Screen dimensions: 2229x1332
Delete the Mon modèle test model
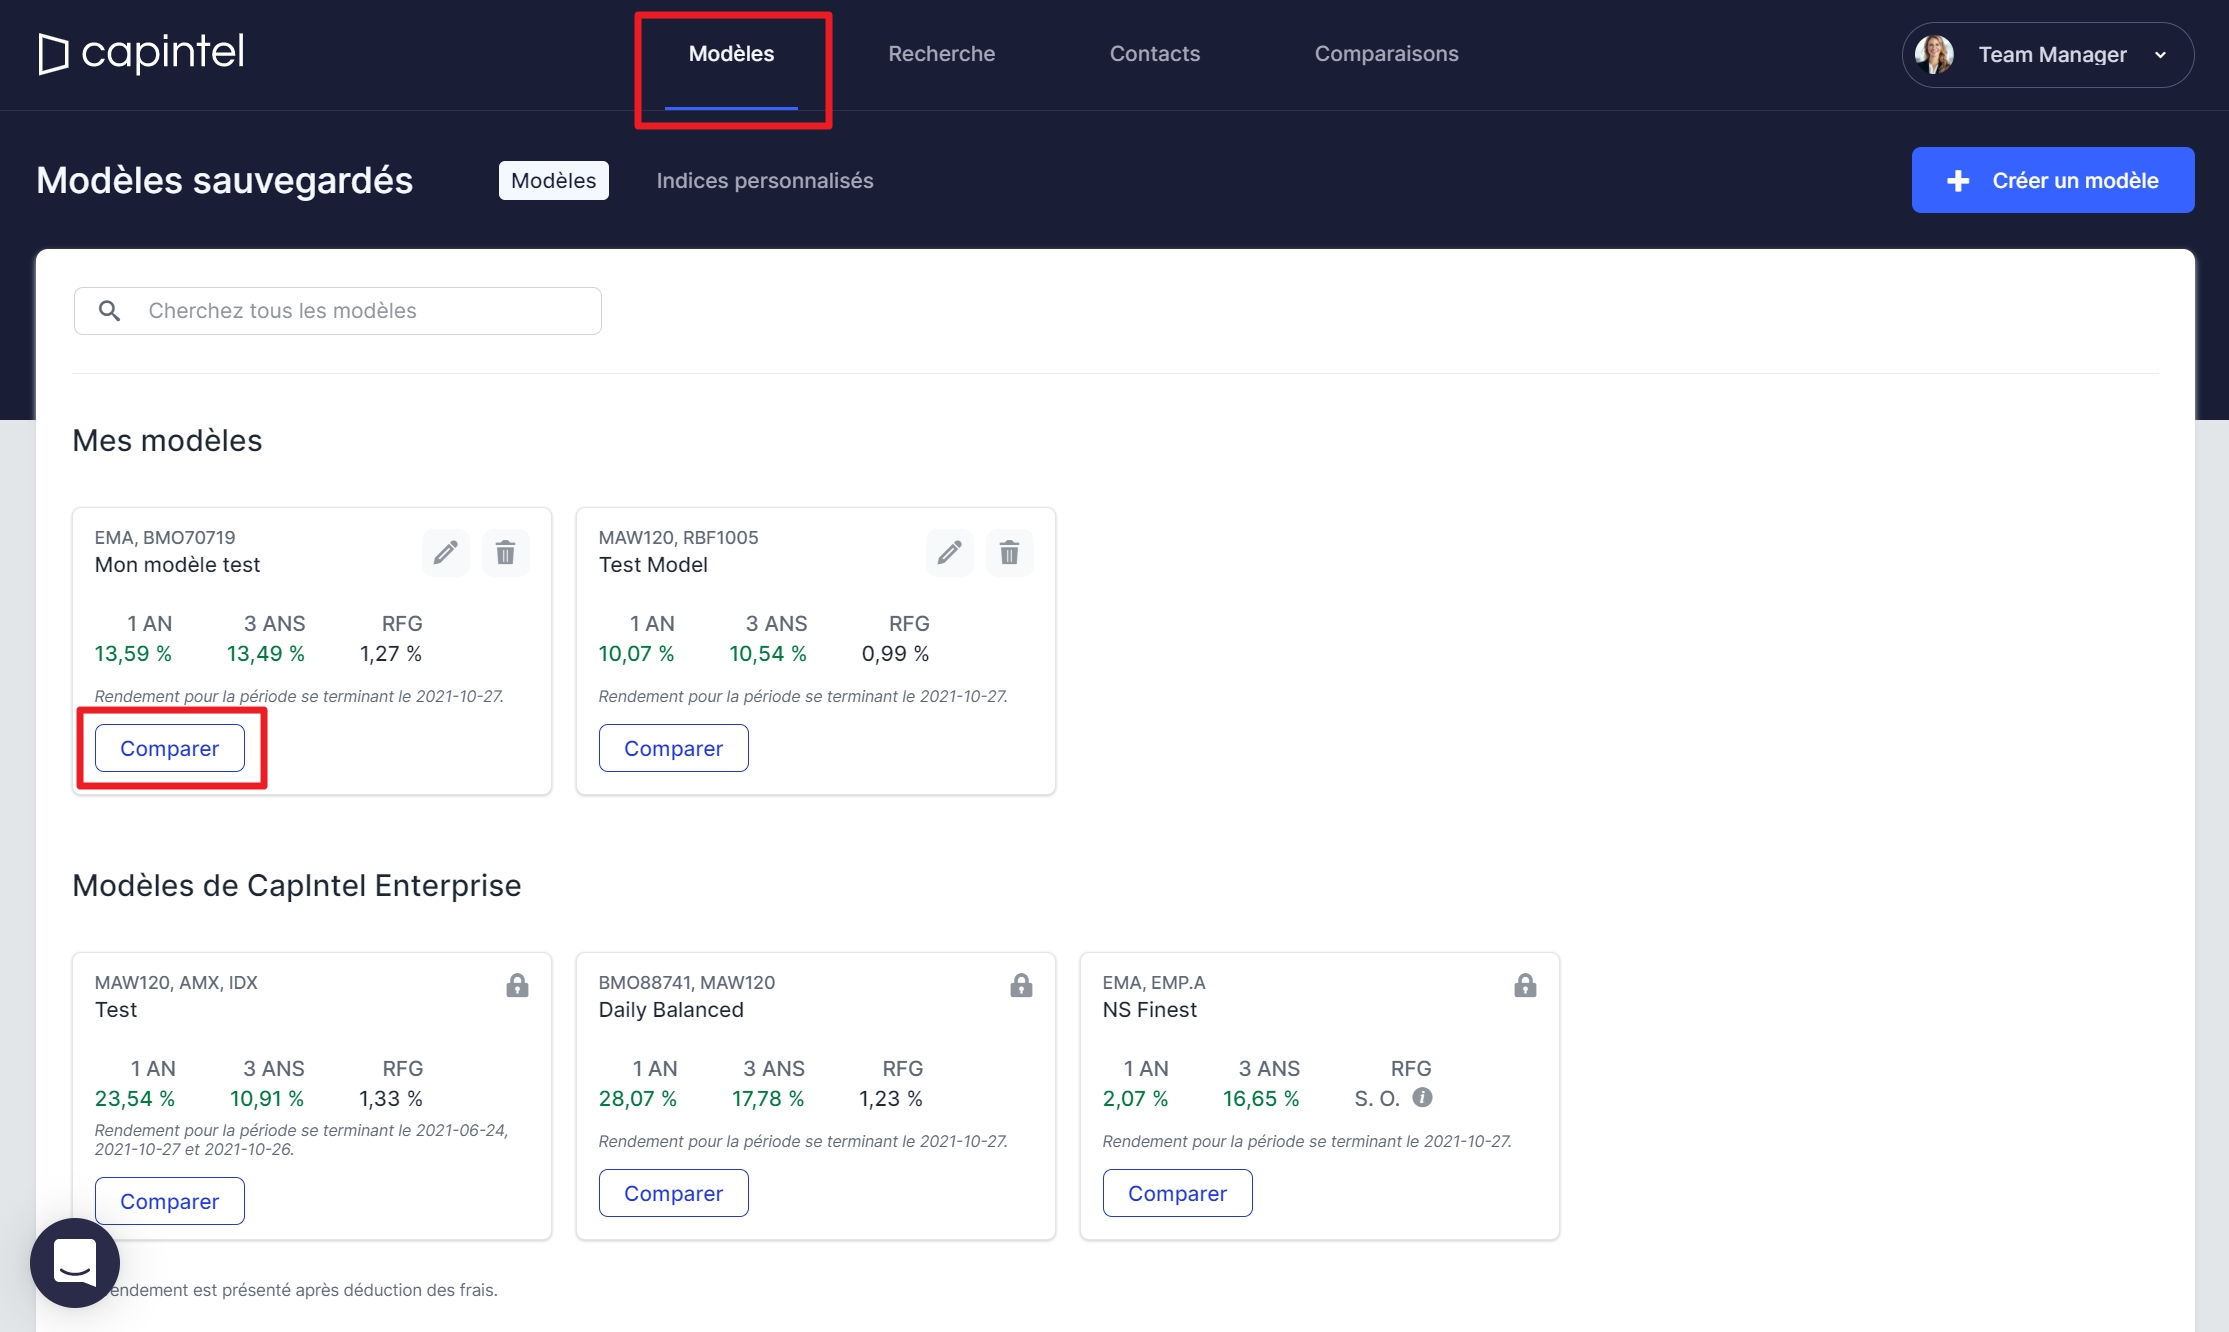(505, 552)
